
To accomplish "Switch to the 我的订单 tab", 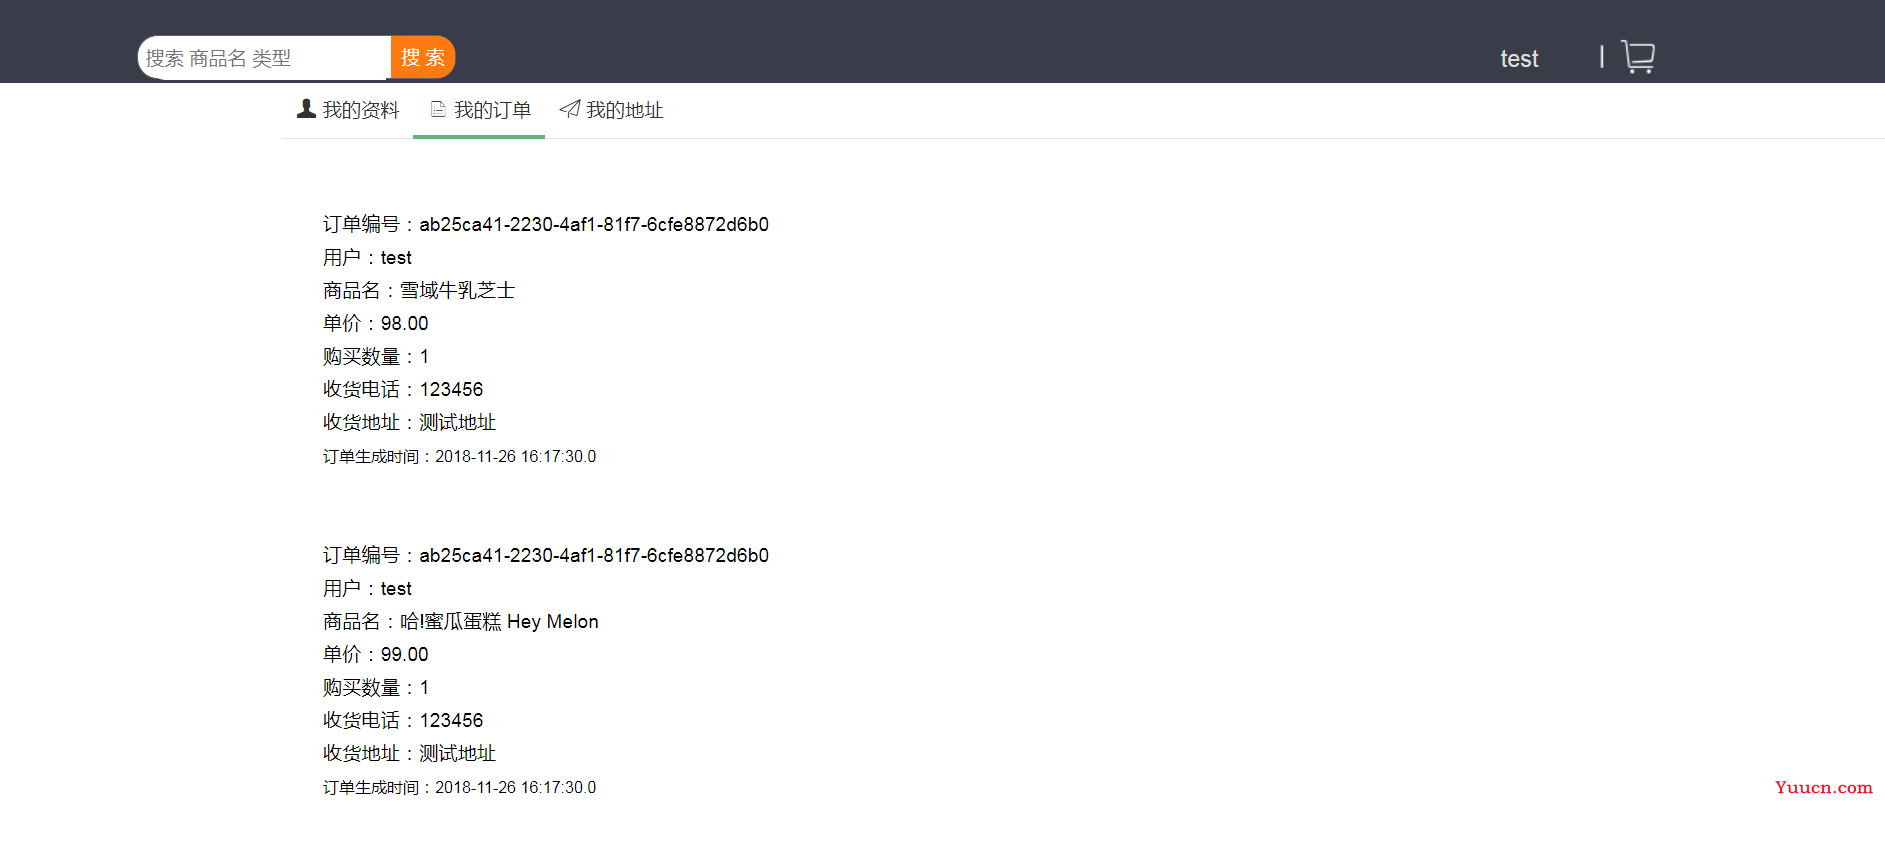I will (479, 110).
